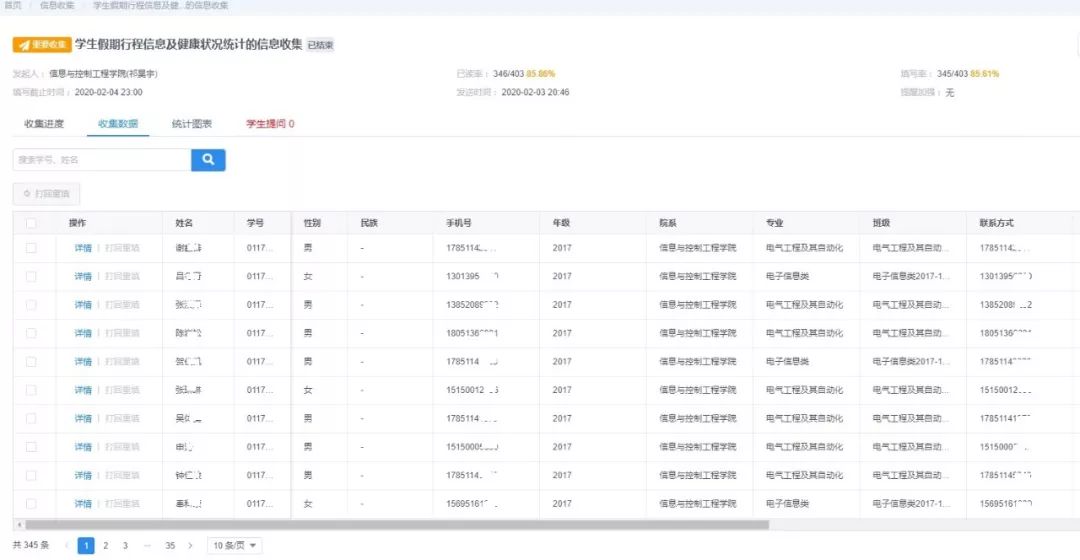Open 详情 link in the first row
The height and width of the screenshot is (560, 1080).
pyautogui.click(x=83, y=248)
